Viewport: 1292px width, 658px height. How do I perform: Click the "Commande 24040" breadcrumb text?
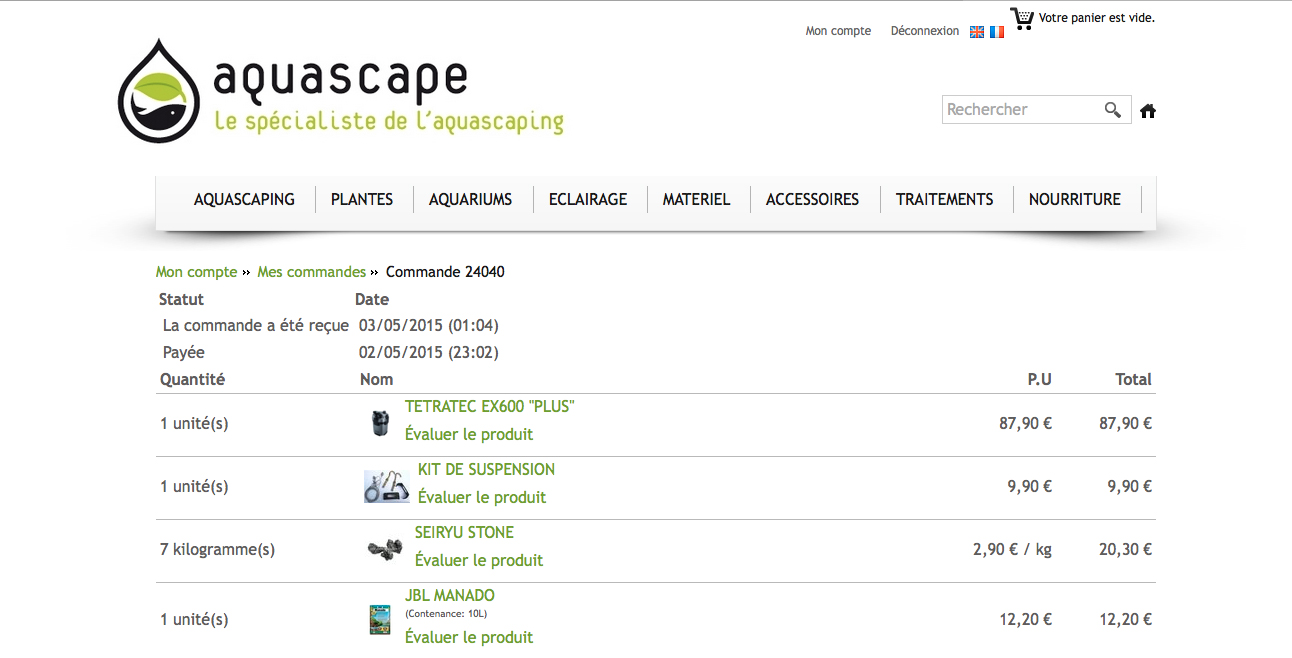(x=445, y=272)
